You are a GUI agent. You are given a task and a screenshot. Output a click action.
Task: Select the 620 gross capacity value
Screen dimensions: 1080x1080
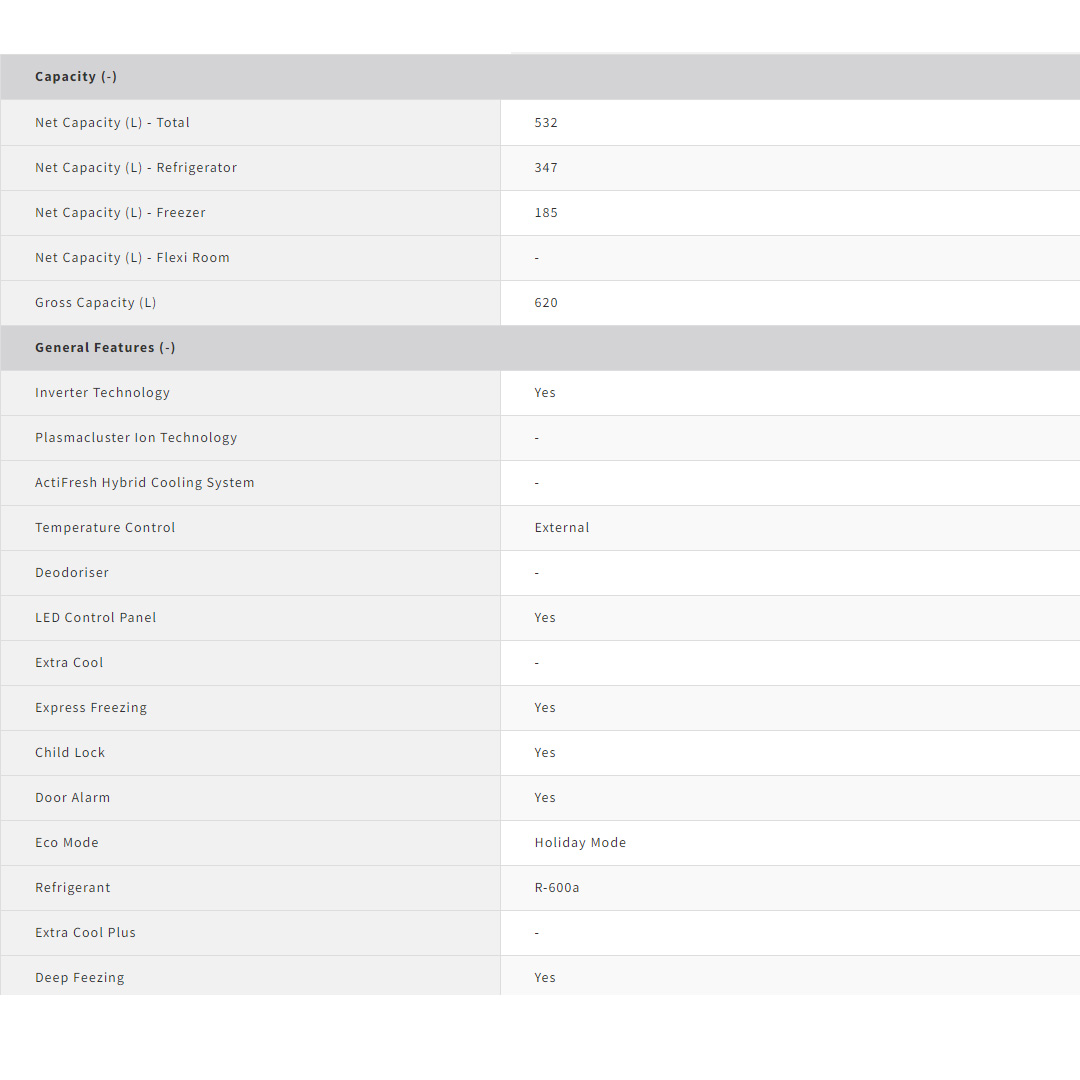pyautogui.click(x=546, y=303)
